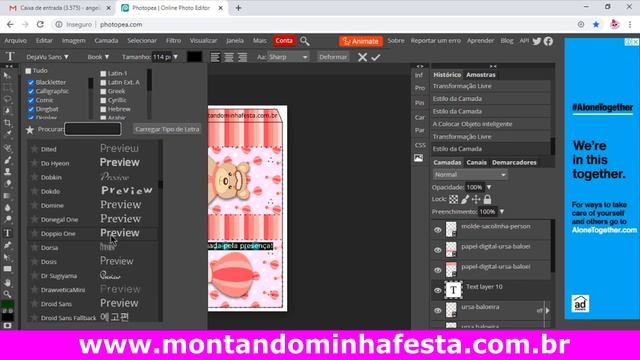Switch to the Demarcadores tab
This screenshot has height=360, width=640.
(x=514, y=162)
